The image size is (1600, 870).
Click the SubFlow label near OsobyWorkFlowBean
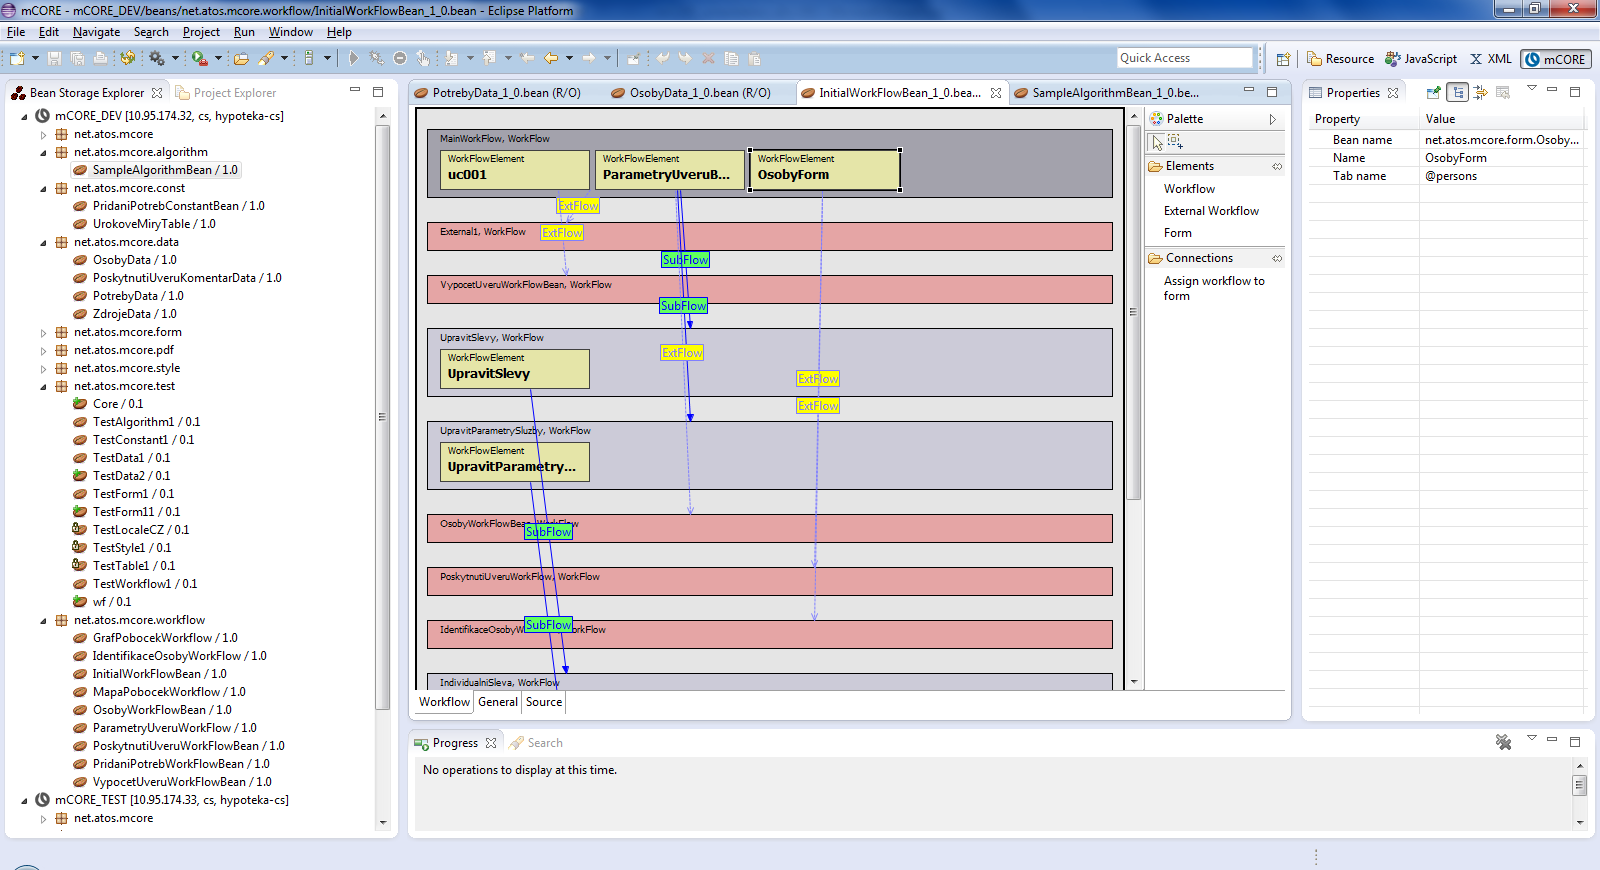[x=549, y=532]
